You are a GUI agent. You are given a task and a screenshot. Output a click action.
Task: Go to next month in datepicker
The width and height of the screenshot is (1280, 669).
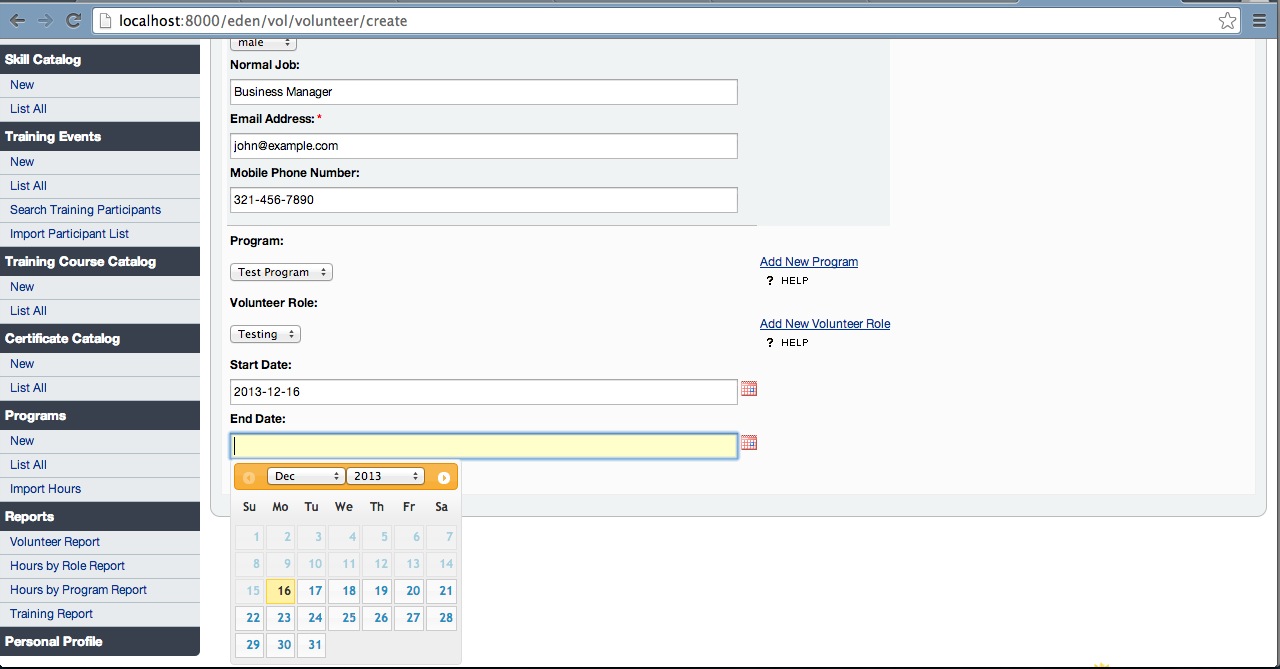coord(443,478)
